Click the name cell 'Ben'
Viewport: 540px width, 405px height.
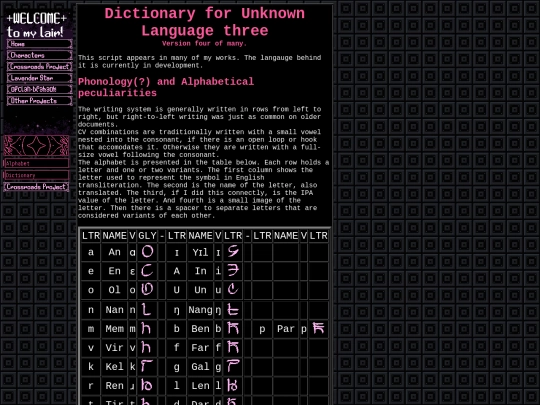point(200,329)
